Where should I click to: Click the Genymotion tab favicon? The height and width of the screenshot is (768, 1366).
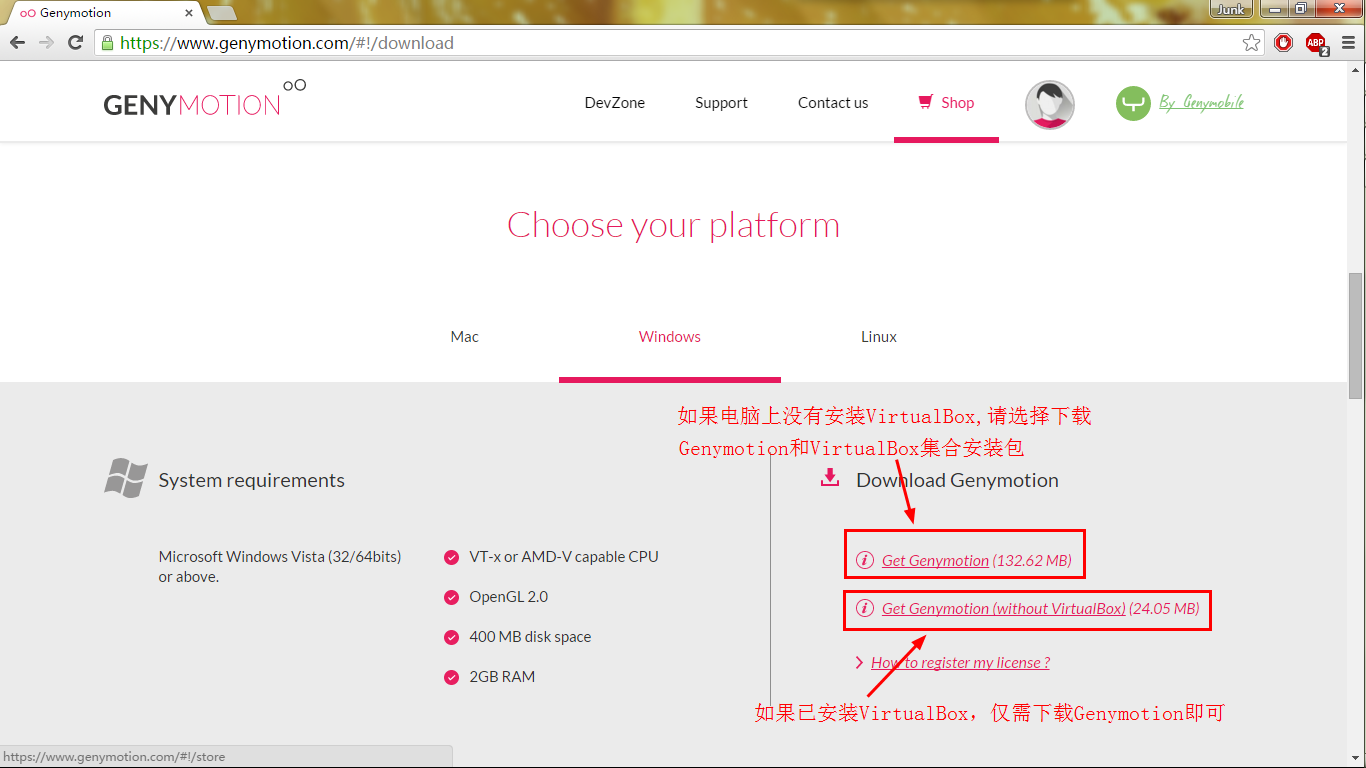point(28,13)
